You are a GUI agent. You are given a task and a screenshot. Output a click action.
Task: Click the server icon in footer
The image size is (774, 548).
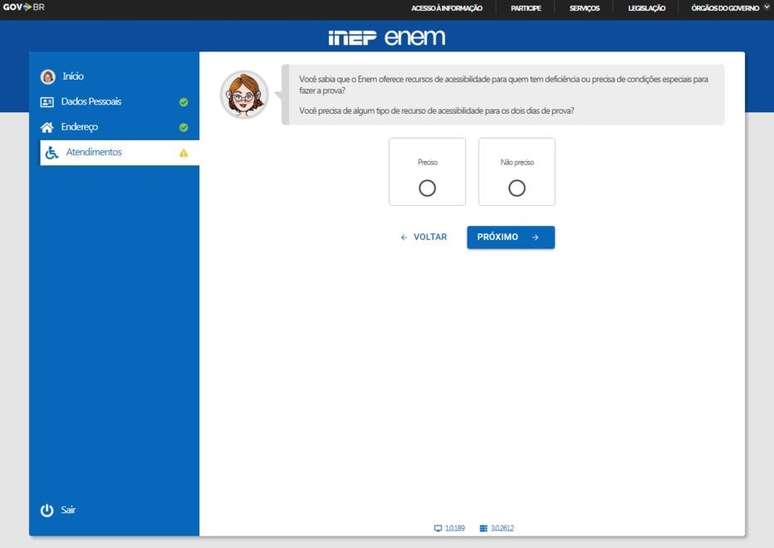coord(483,528)
